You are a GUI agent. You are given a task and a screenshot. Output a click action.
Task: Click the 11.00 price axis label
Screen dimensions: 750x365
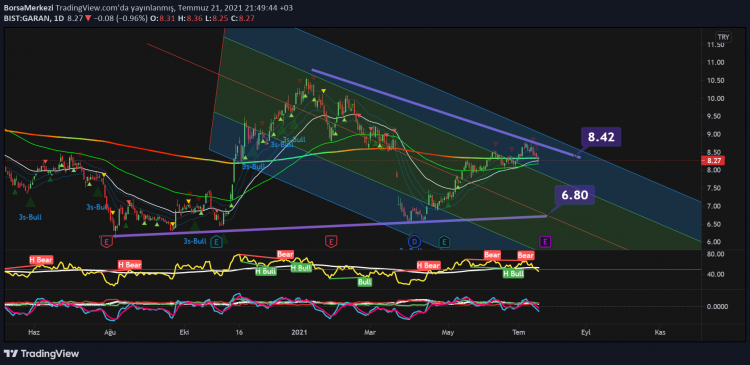pyautogui.click(x=717, y=63)
